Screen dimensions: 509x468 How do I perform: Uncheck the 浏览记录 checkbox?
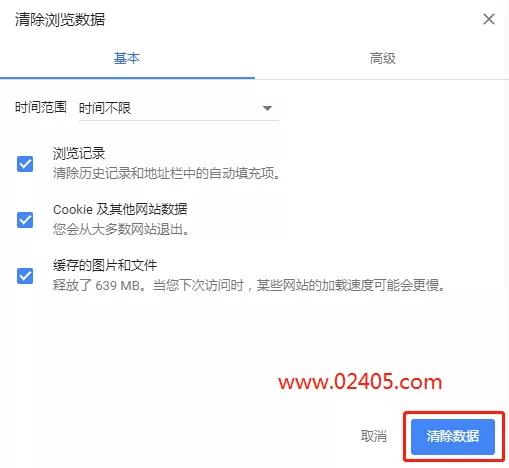tap(25, 164)
